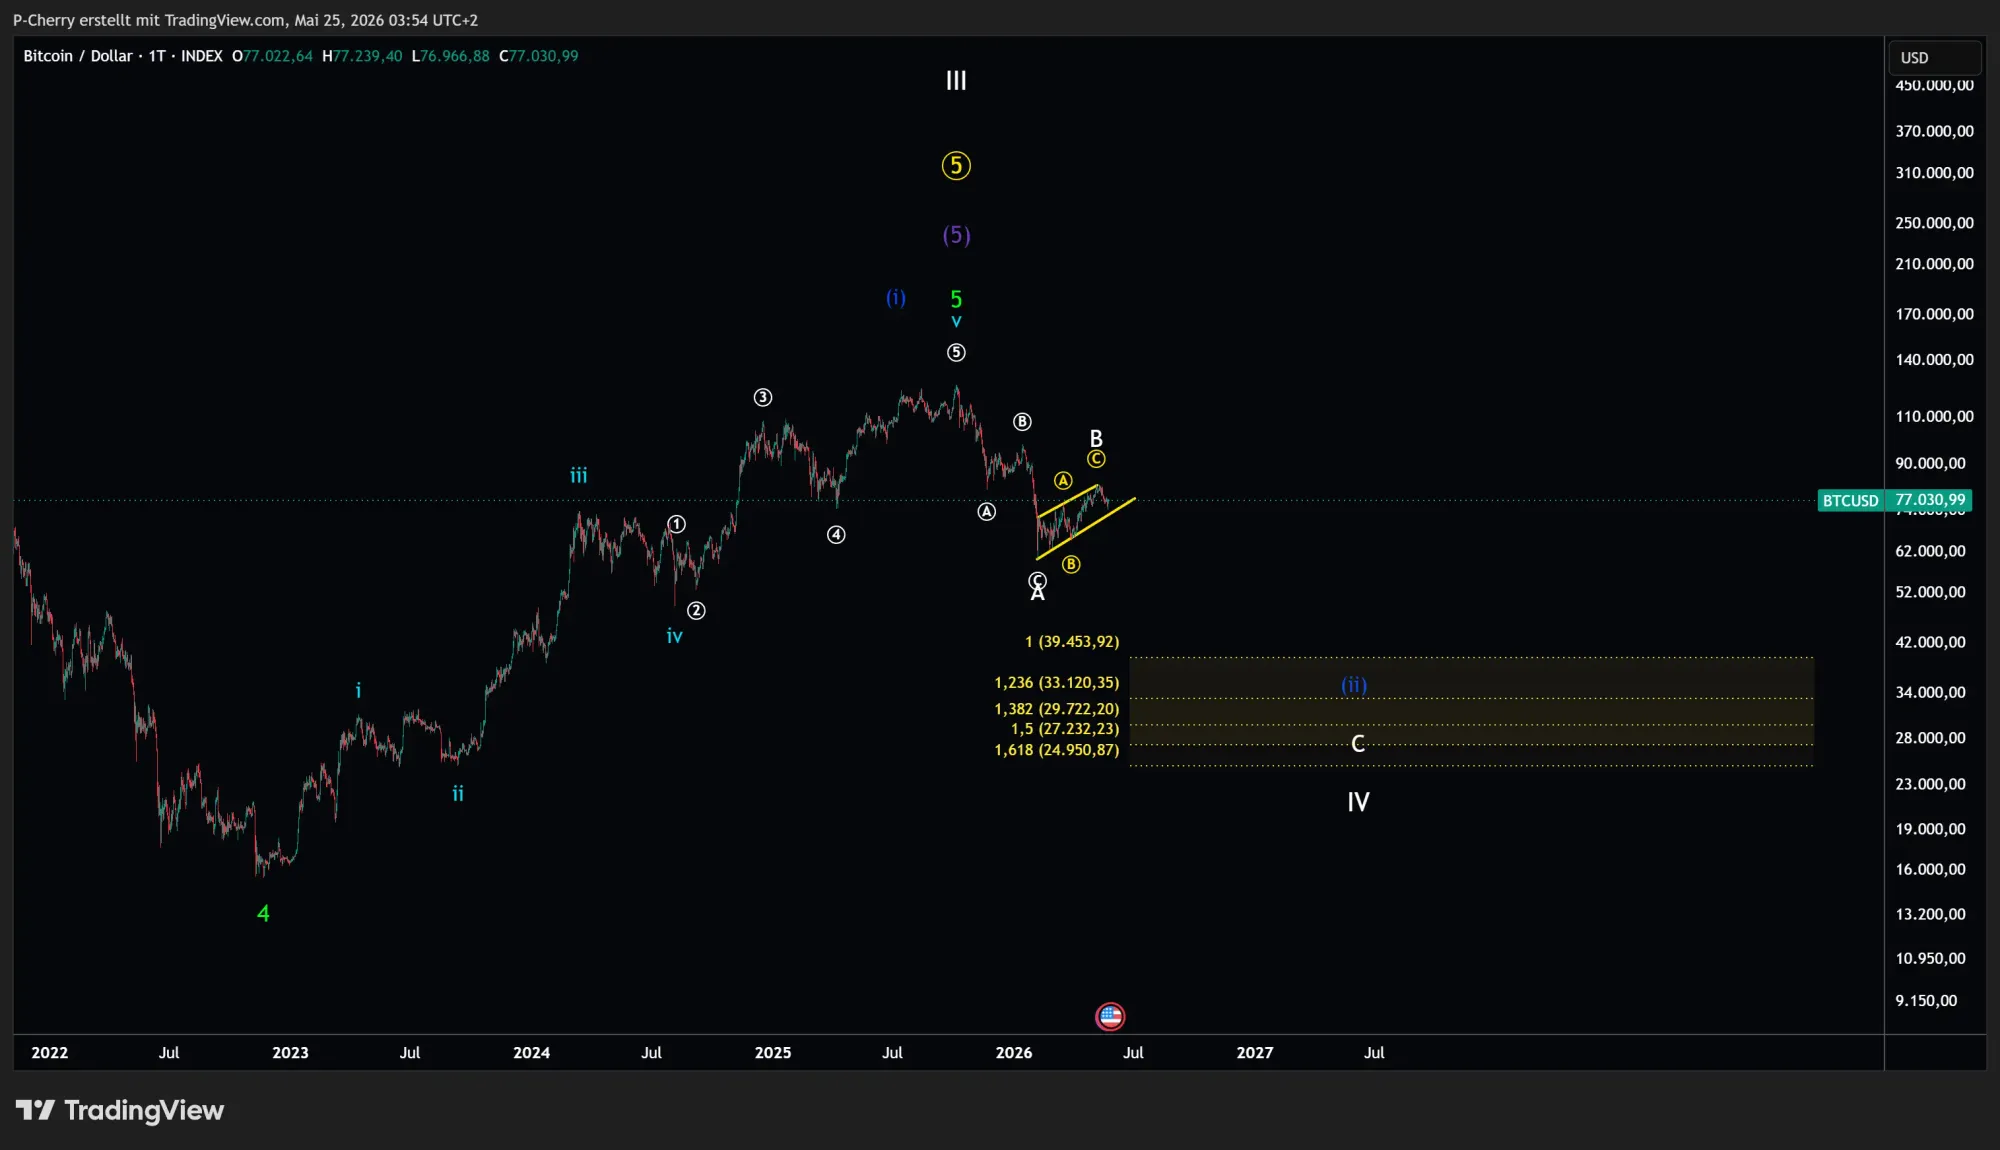Click the 110.000,00 price axis label
Screen dimensions: 2000x1150
click(1934, 417)
